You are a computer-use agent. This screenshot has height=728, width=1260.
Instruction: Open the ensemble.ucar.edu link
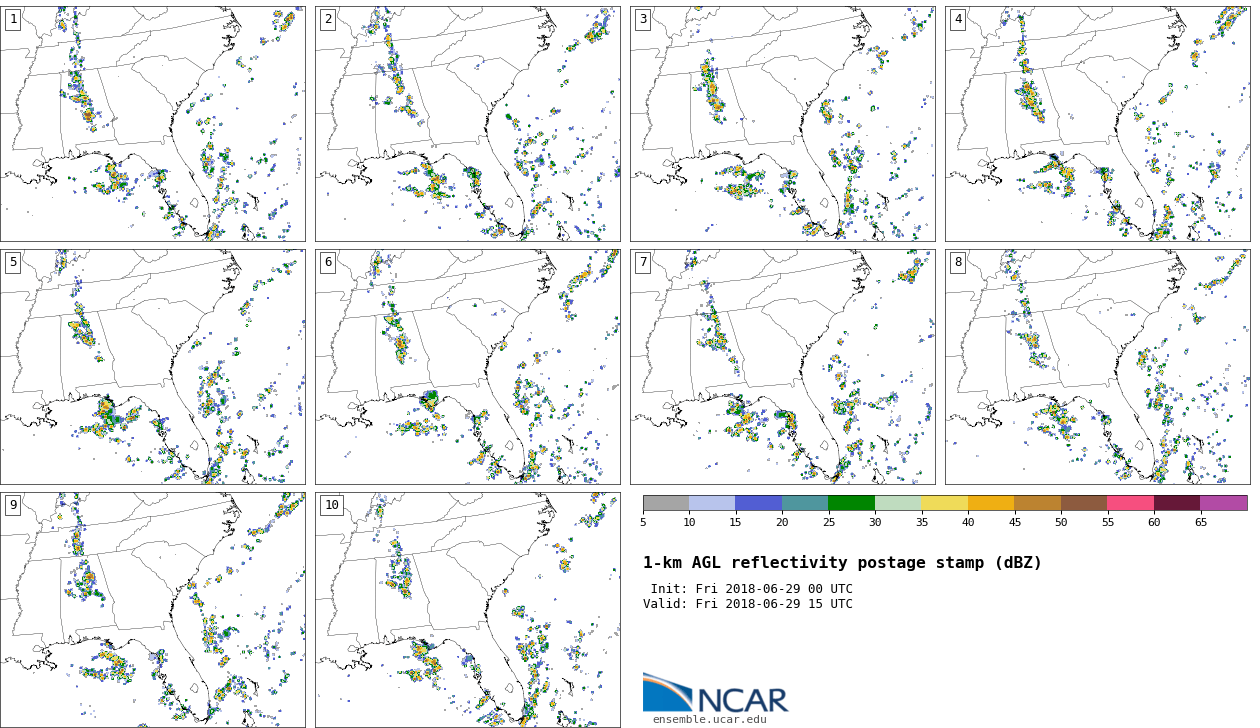[x=709, y=720]
